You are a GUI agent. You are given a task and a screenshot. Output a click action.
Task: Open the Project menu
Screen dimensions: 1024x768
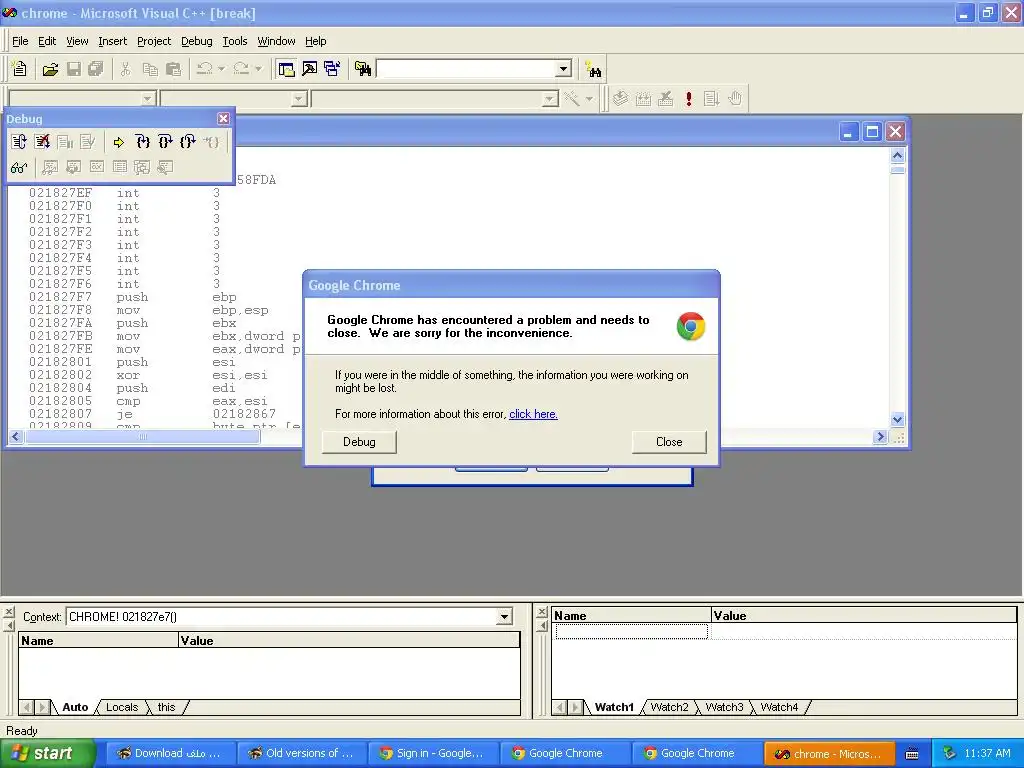[154, 41]
